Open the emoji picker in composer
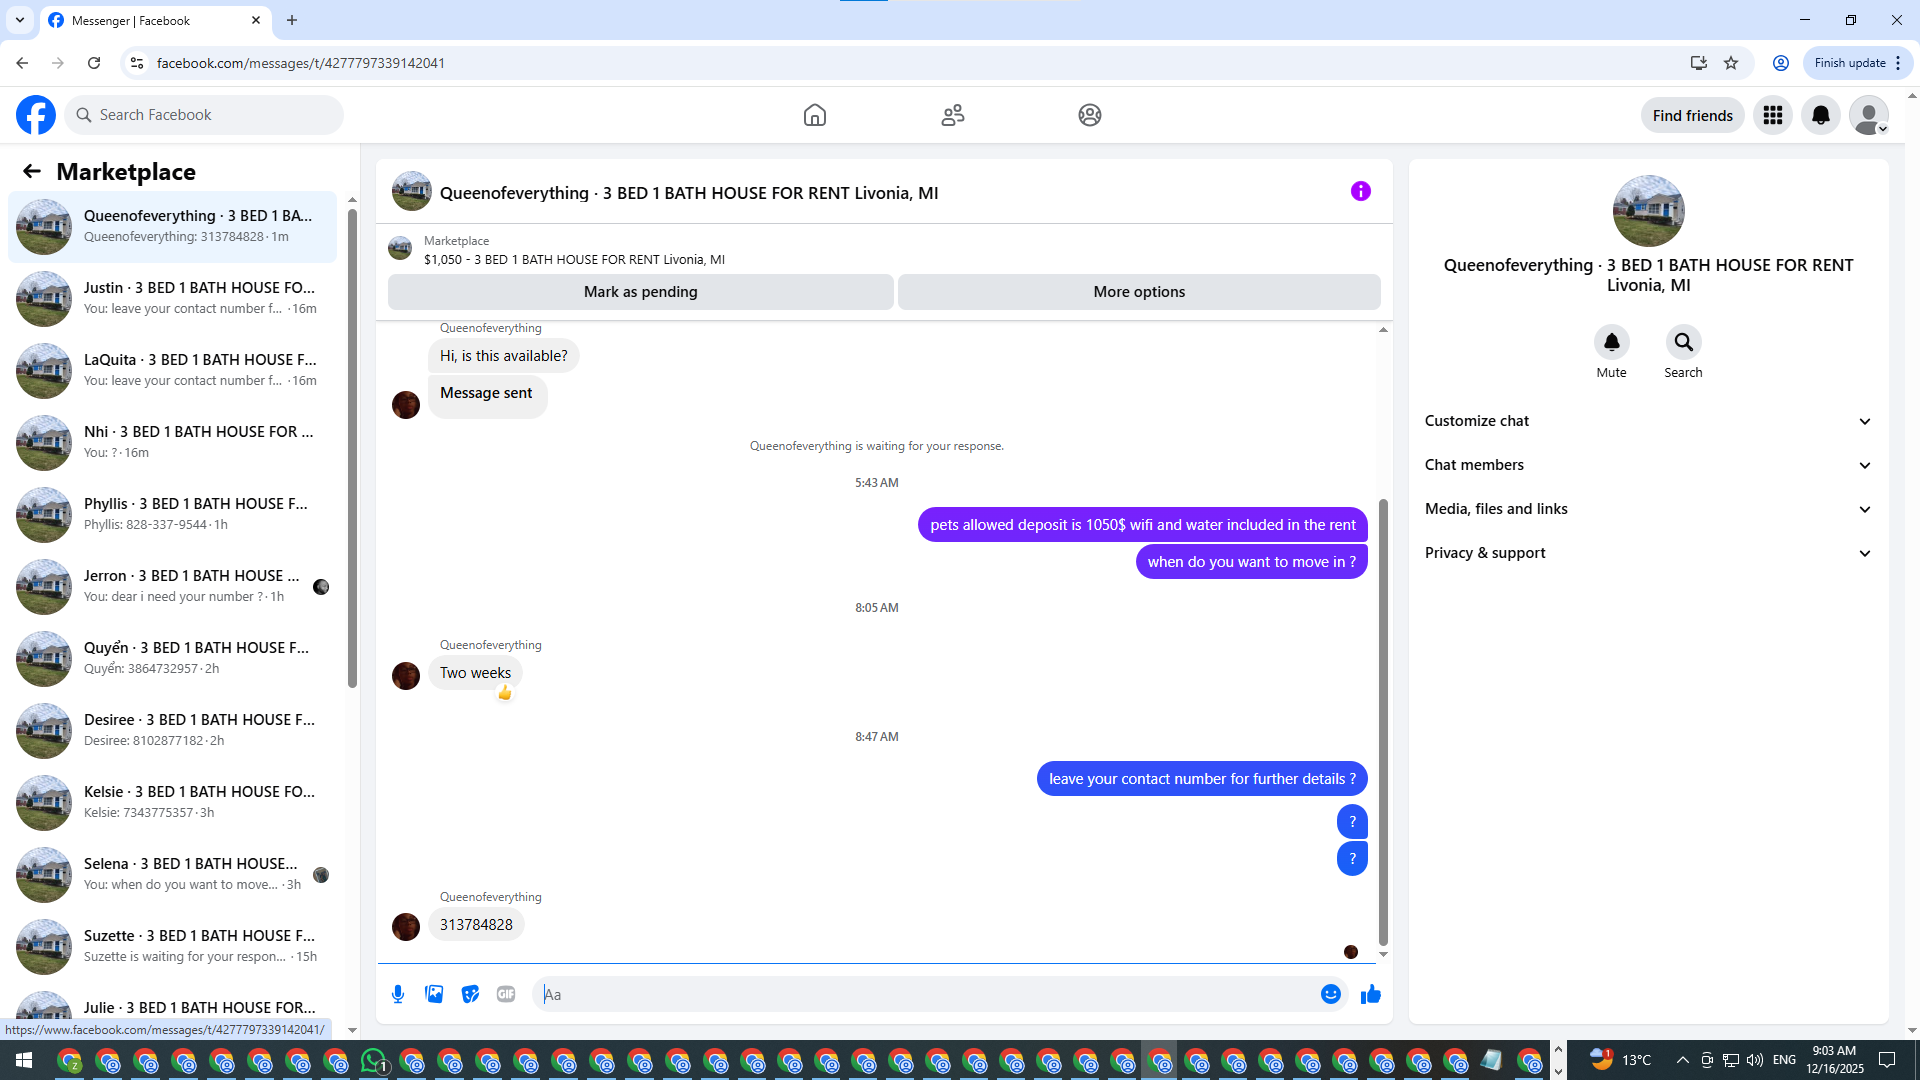 pos(1331,994)
